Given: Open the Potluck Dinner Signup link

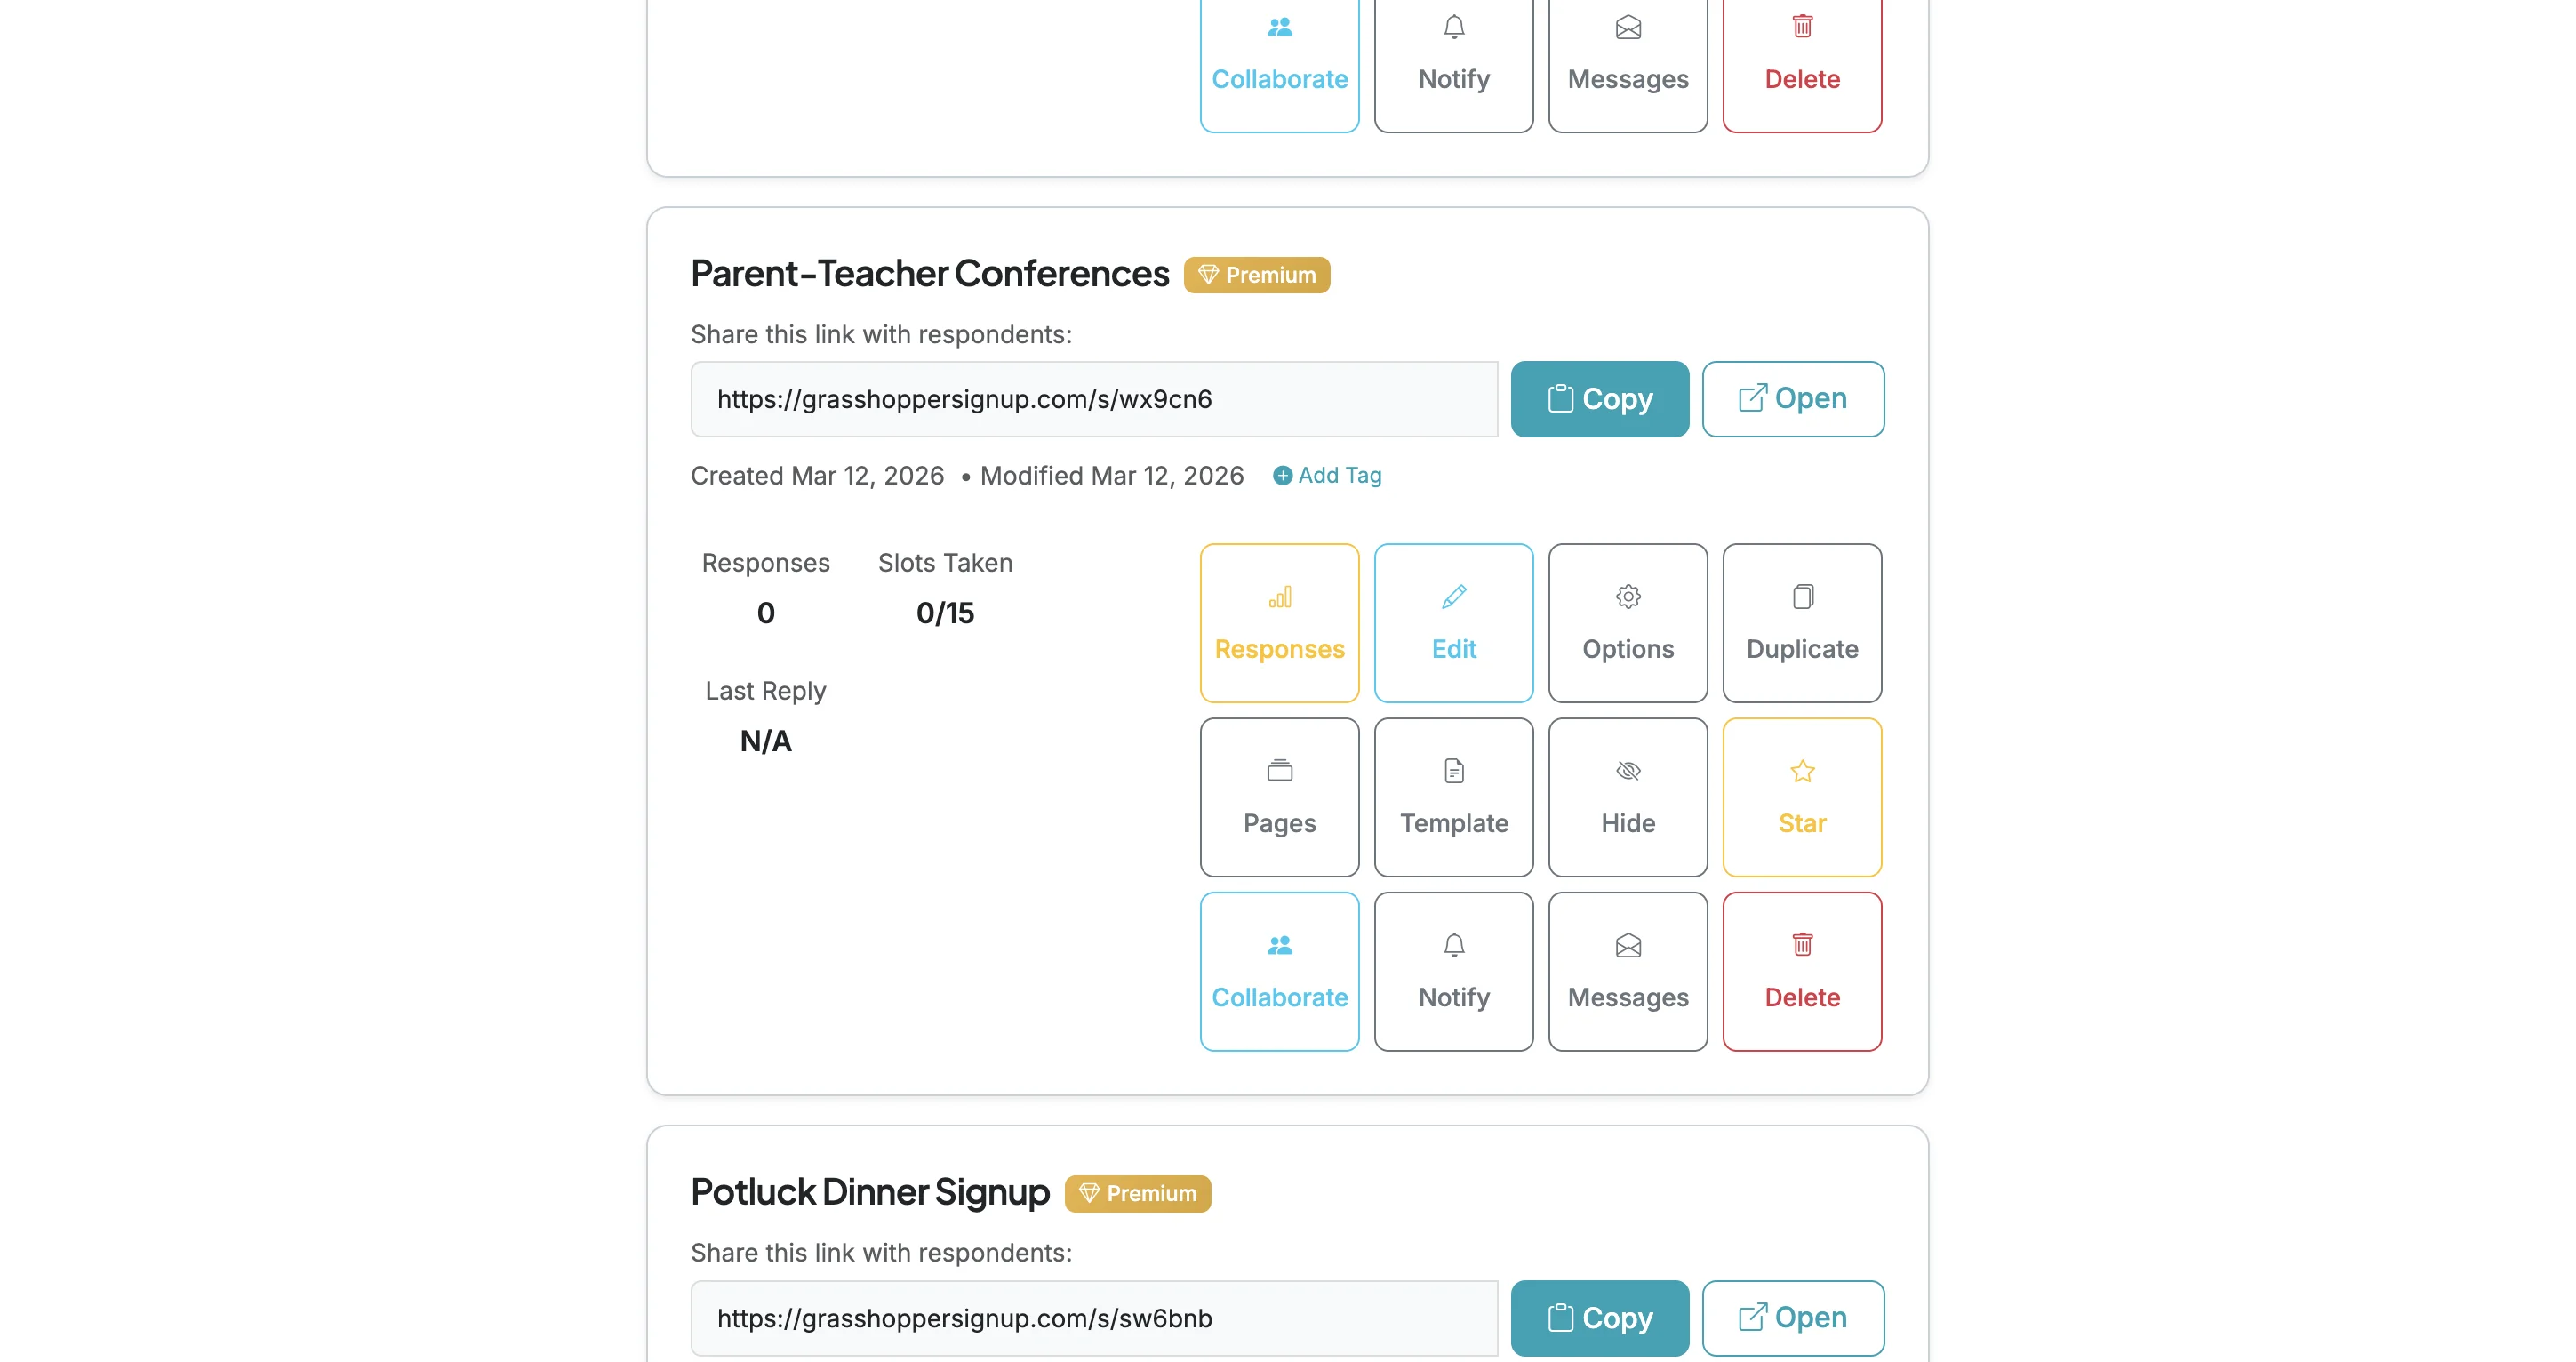Looking at the screenshot, I should (1792, 1317).
